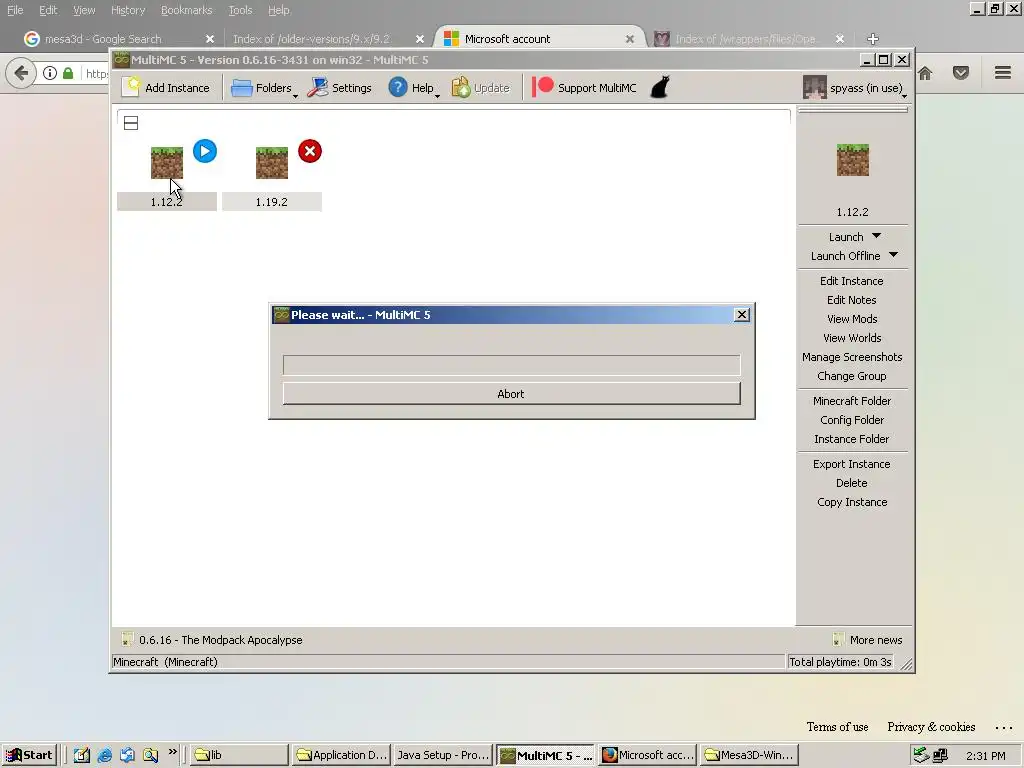Viewport: 1024px width, 768px height.
Task: Select the 1.19.2 instance icon
Action: pyautogui.click(x=272, y=163)
